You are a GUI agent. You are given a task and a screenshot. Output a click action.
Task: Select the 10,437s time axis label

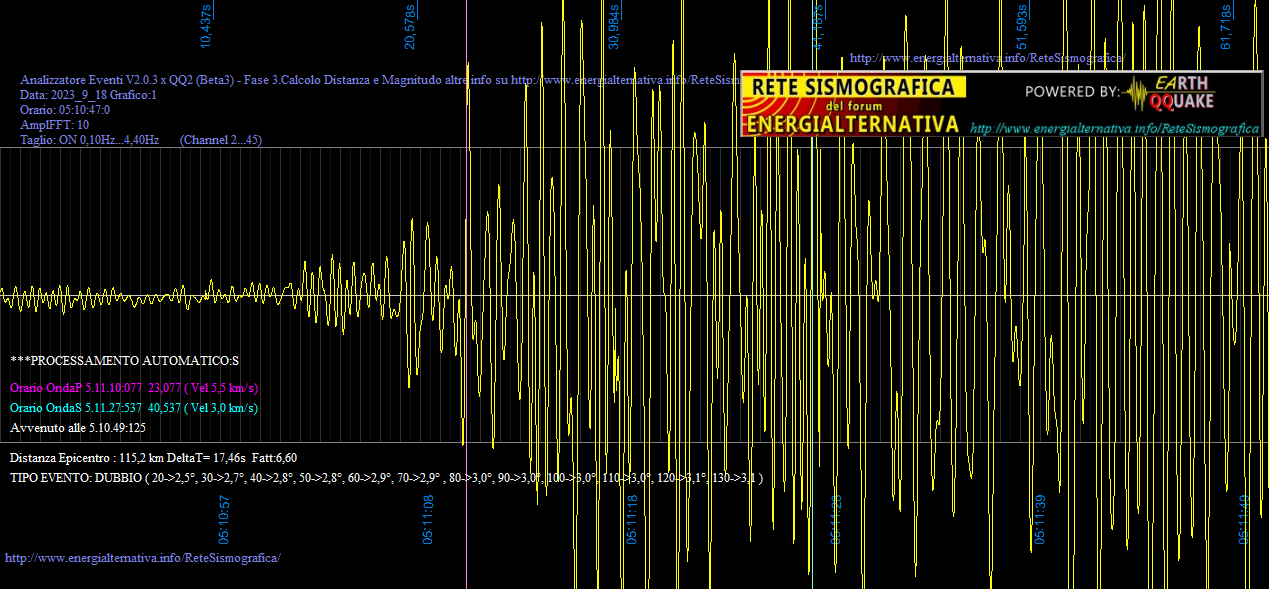206,26
